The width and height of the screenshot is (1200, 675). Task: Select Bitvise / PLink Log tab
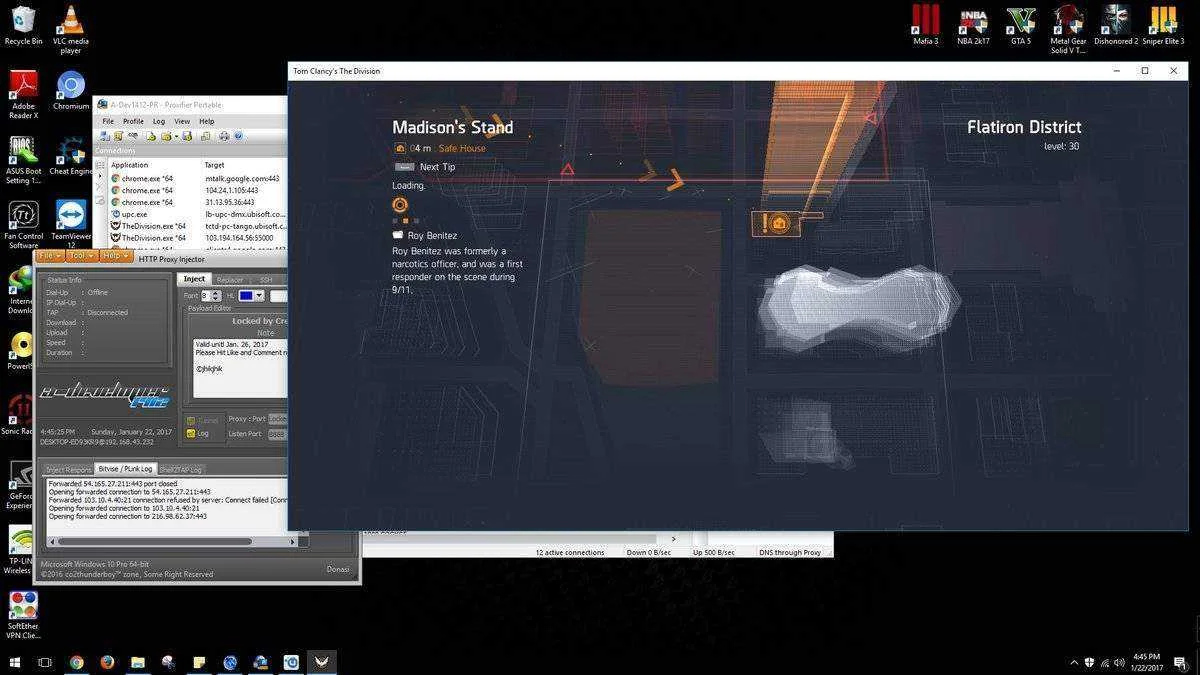125,469
